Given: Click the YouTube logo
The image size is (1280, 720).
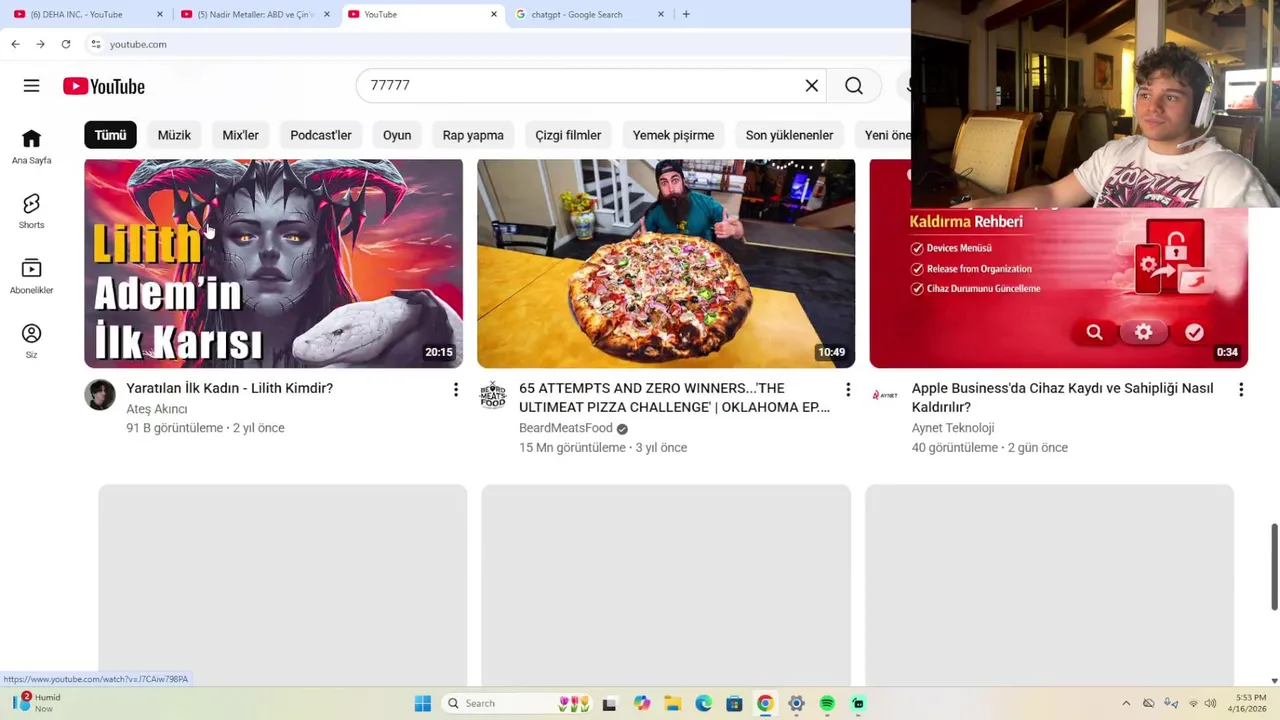Looking at the screenshot, I should tap(104, 86).
